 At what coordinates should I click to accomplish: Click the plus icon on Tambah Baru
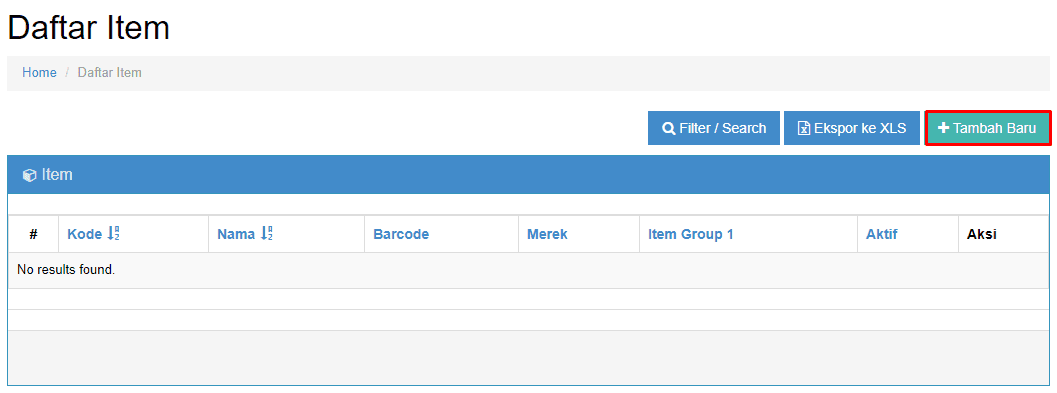pyautogui.click(x=944, y=127)
